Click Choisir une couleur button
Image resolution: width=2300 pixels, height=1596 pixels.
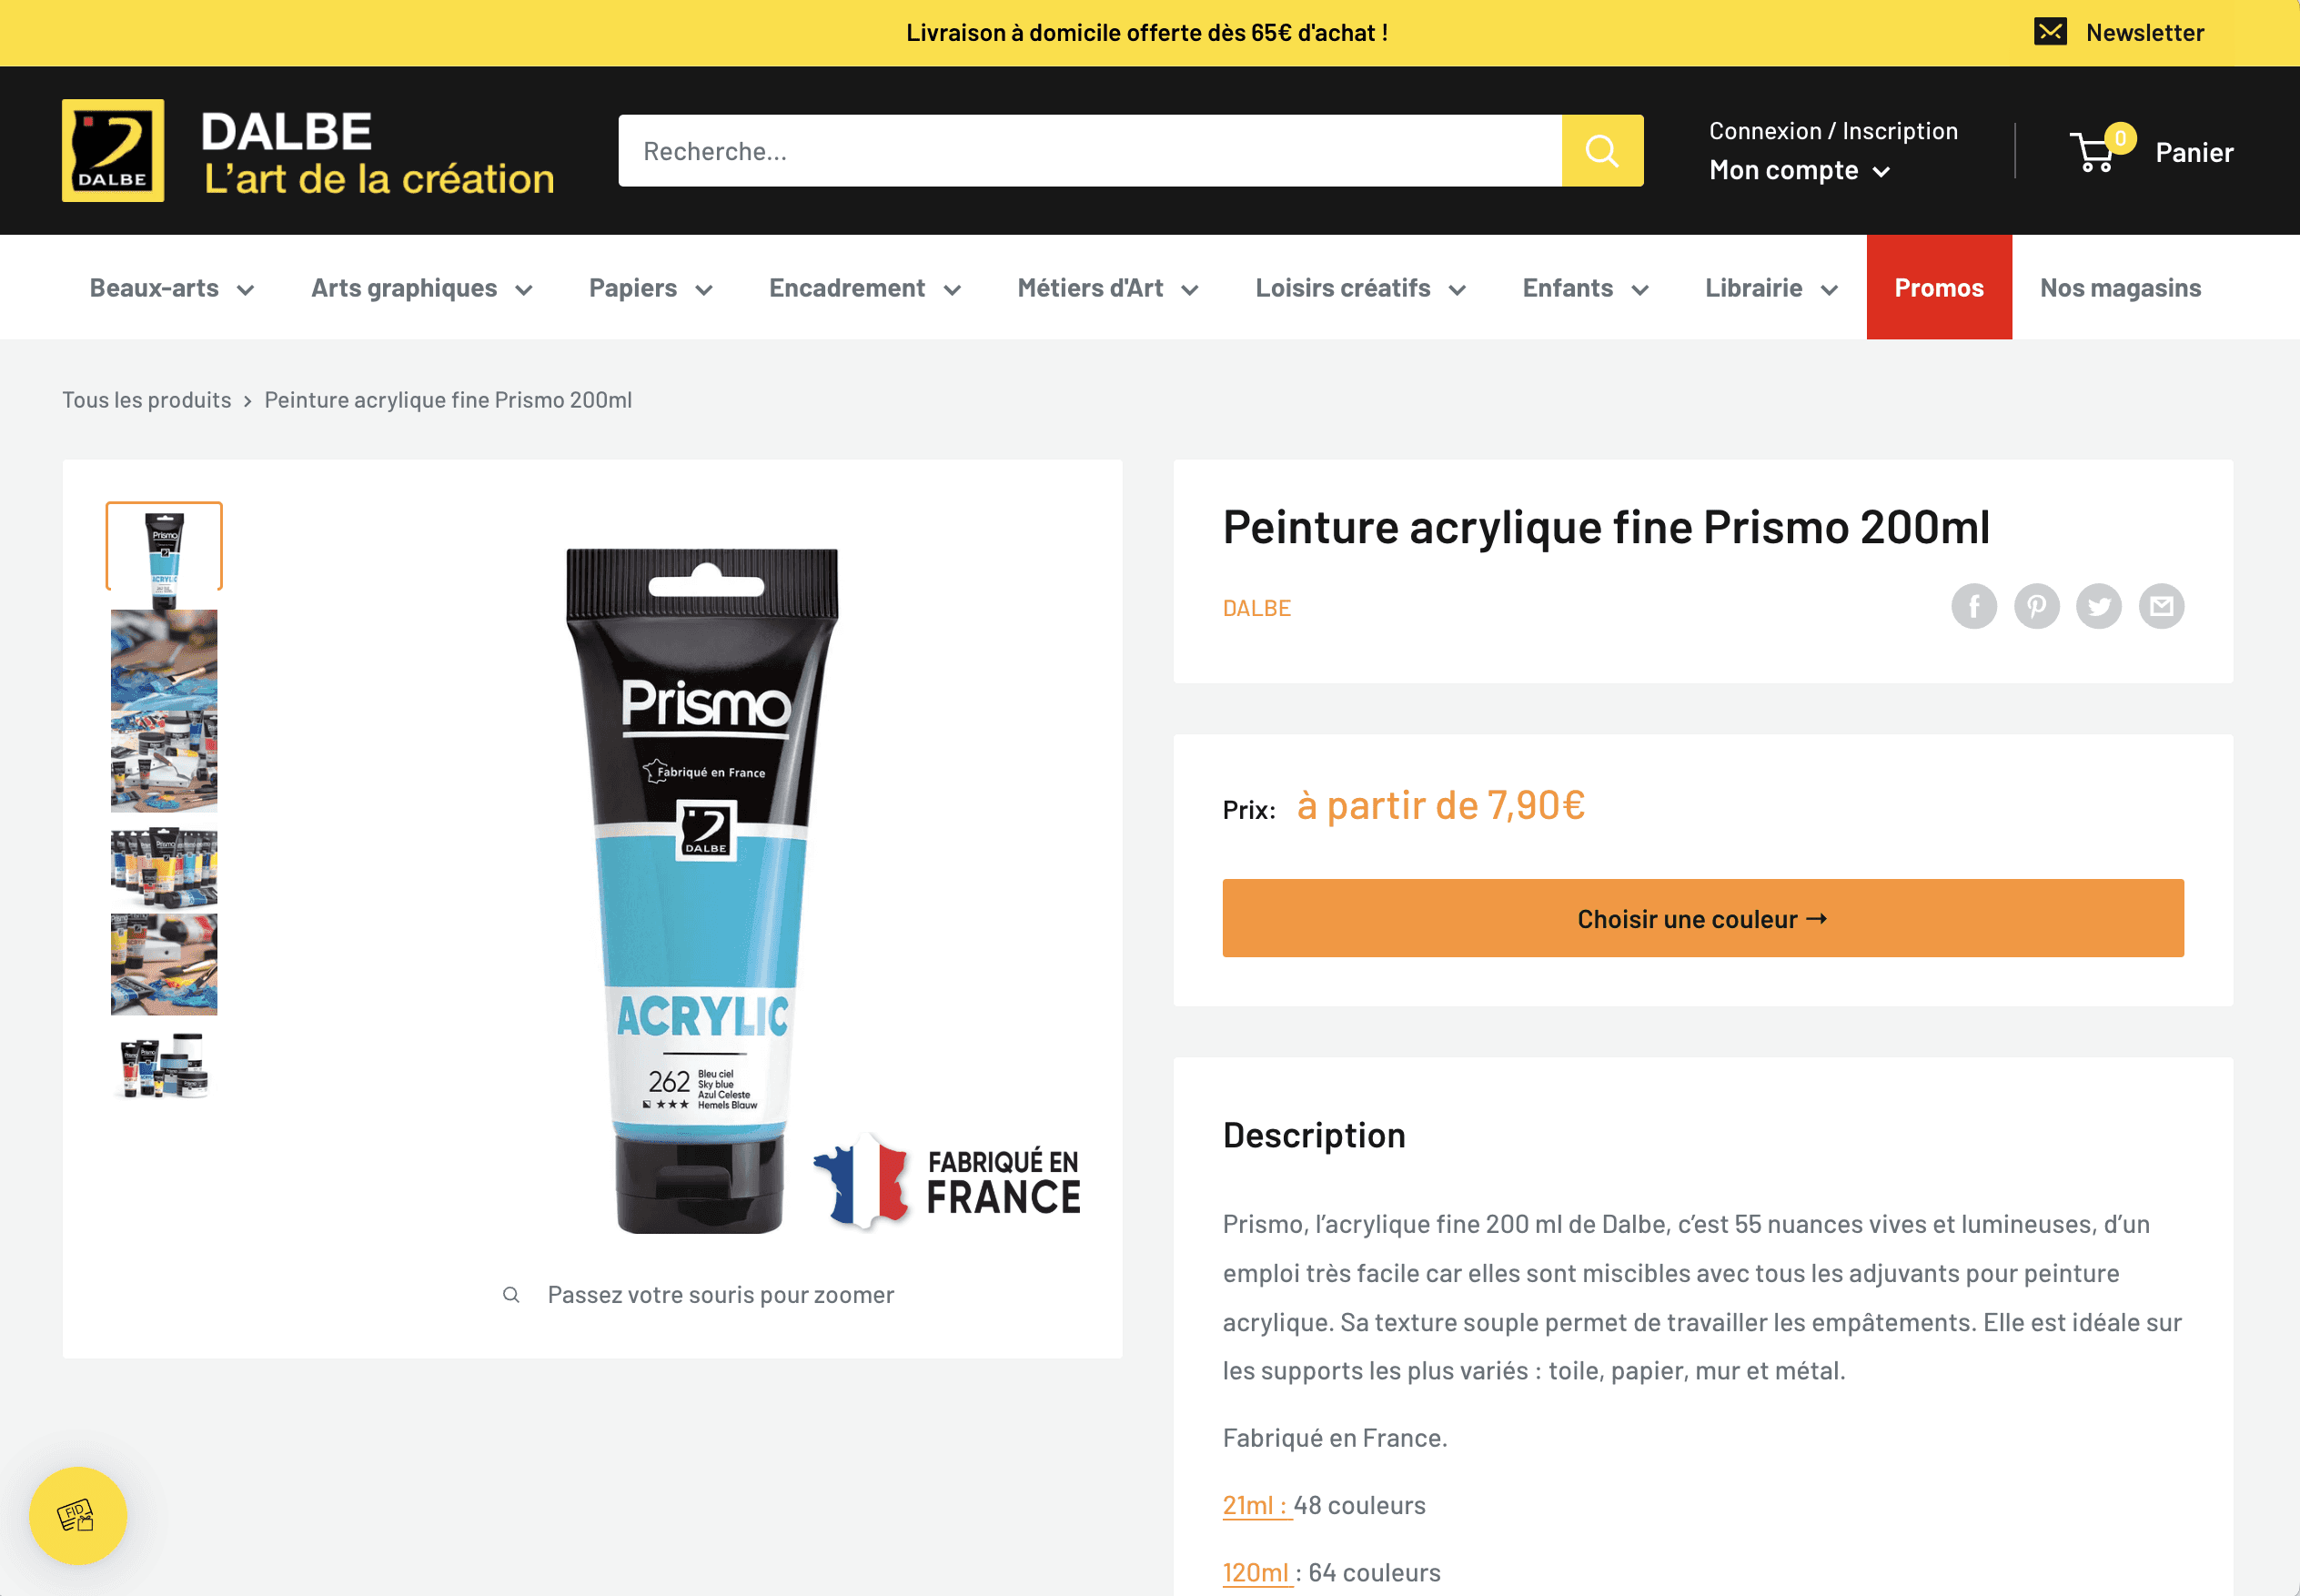pyautogui.click(x=1702, y=918)
